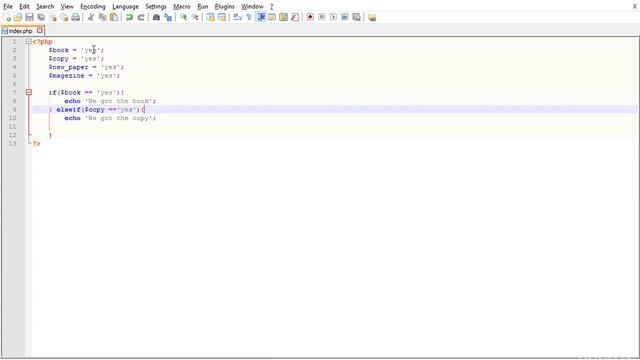
Task: Start macro recording with red dot icon
Action: (x=310, y=17)
